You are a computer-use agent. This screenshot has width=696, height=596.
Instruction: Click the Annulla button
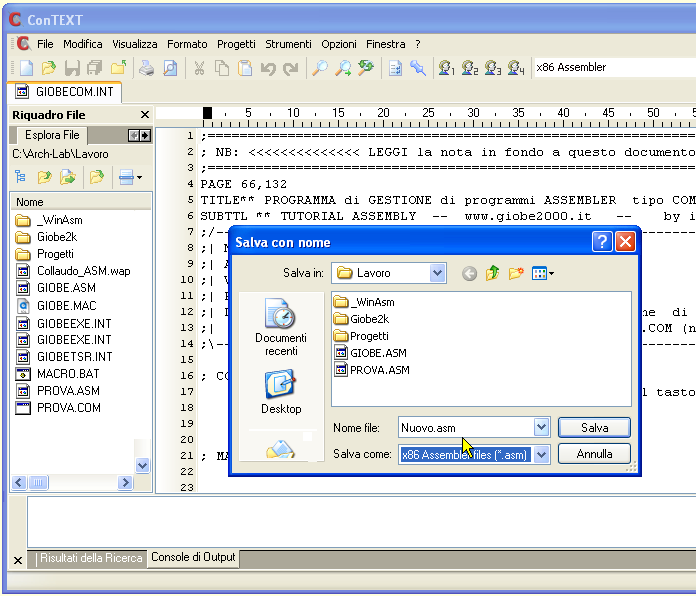tap(594, 454)
